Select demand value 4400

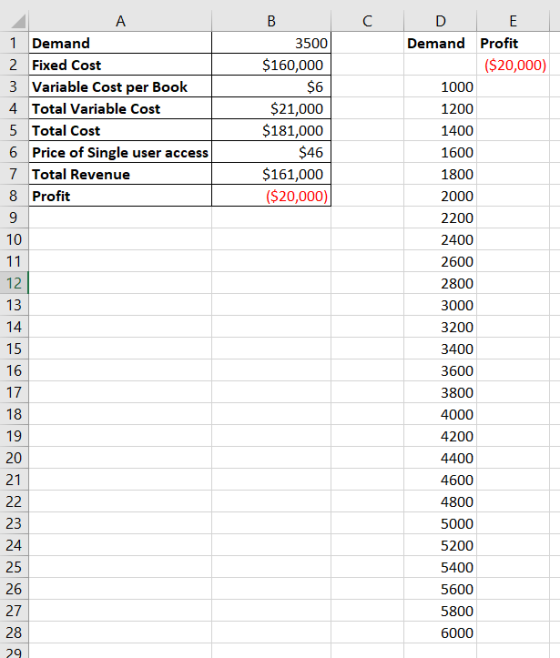tap(440, 457)
